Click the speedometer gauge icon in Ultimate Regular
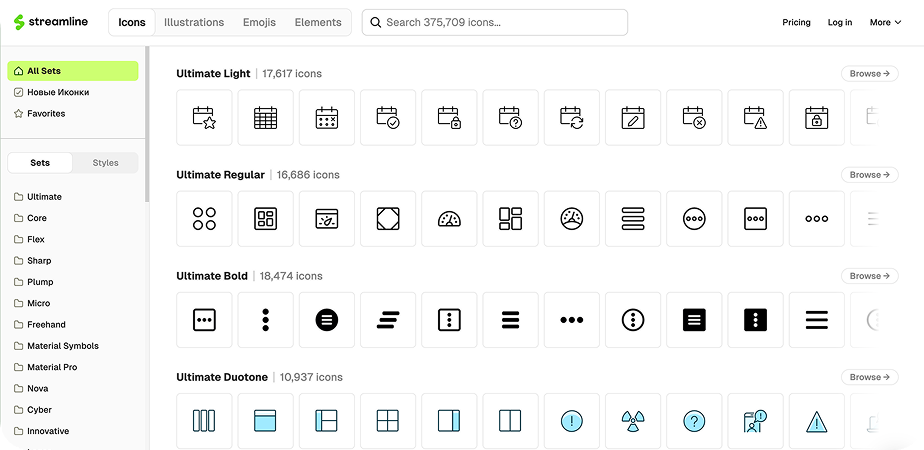The image size is (924, 450). tap(449, 219)
